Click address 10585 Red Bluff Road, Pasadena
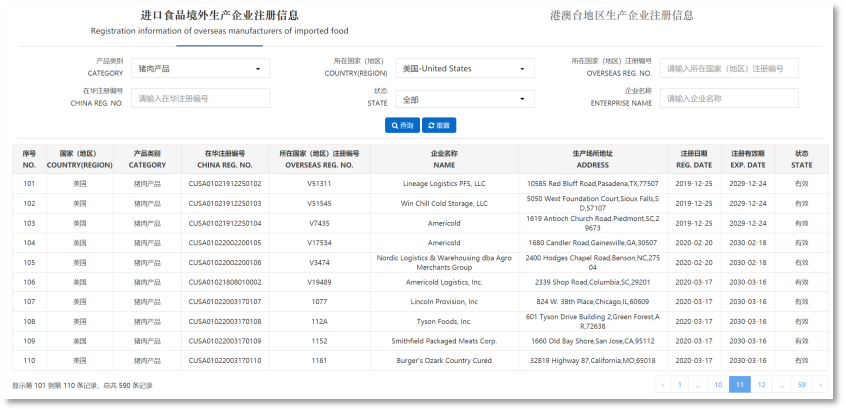844x410 pixels. coord(593,184)
